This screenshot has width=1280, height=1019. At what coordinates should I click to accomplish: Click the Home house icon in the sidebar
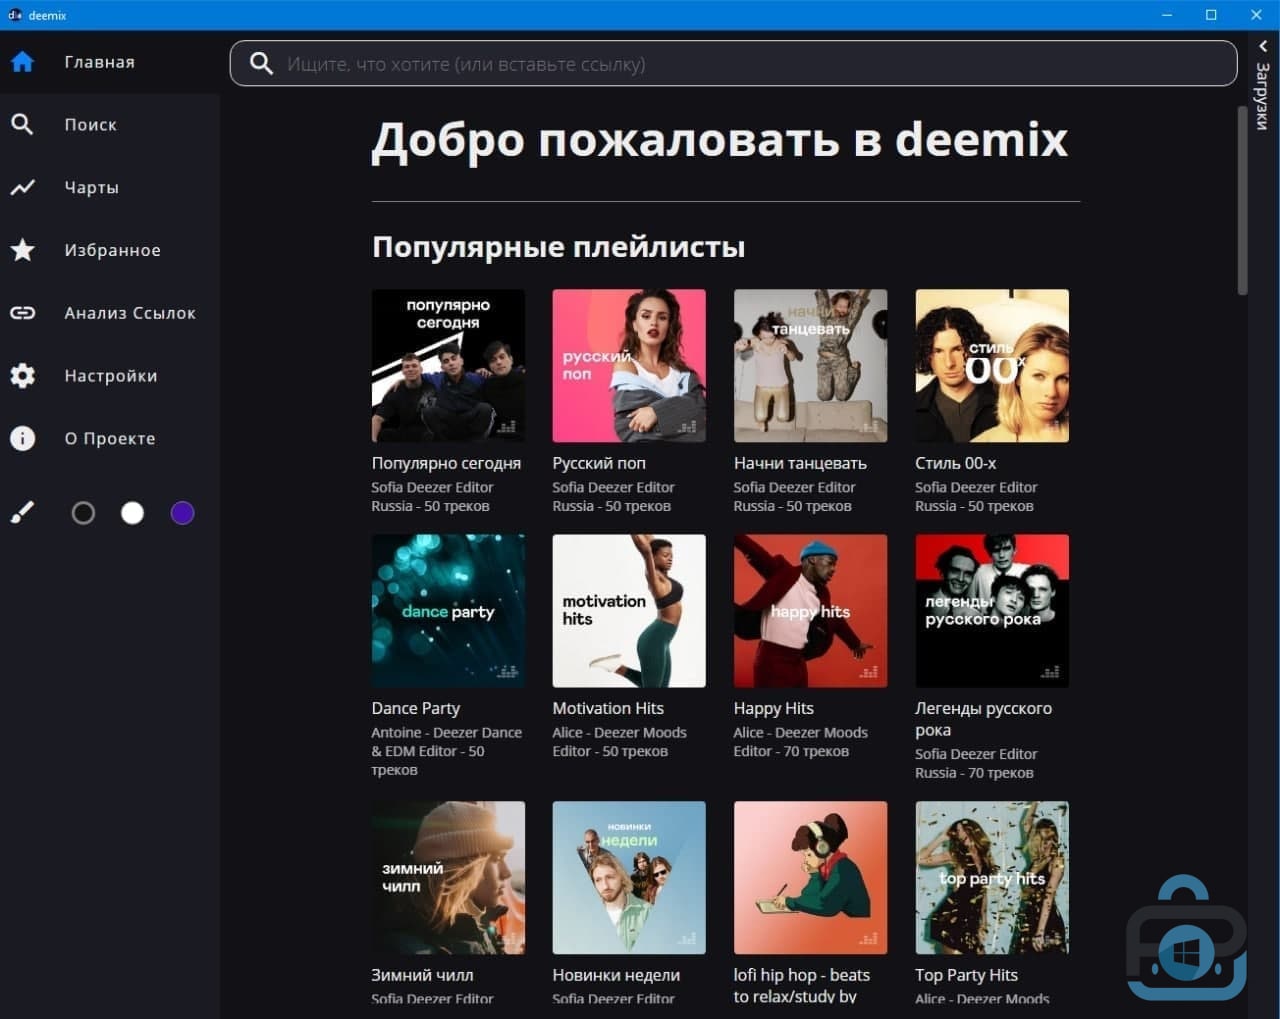click(22, 62)
